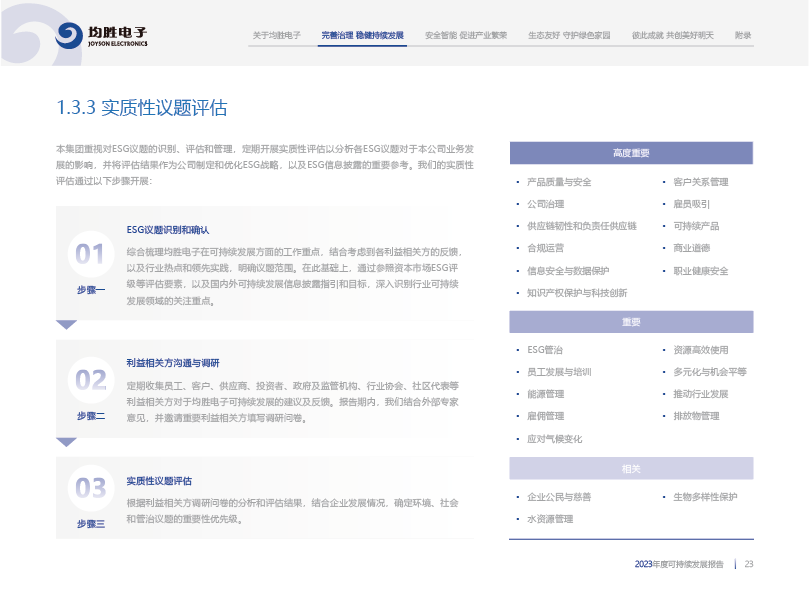Click the 1.3.3 实质性议题评估 section title
The height and width of the screenshot is (596, 809).
coord(142,107)
